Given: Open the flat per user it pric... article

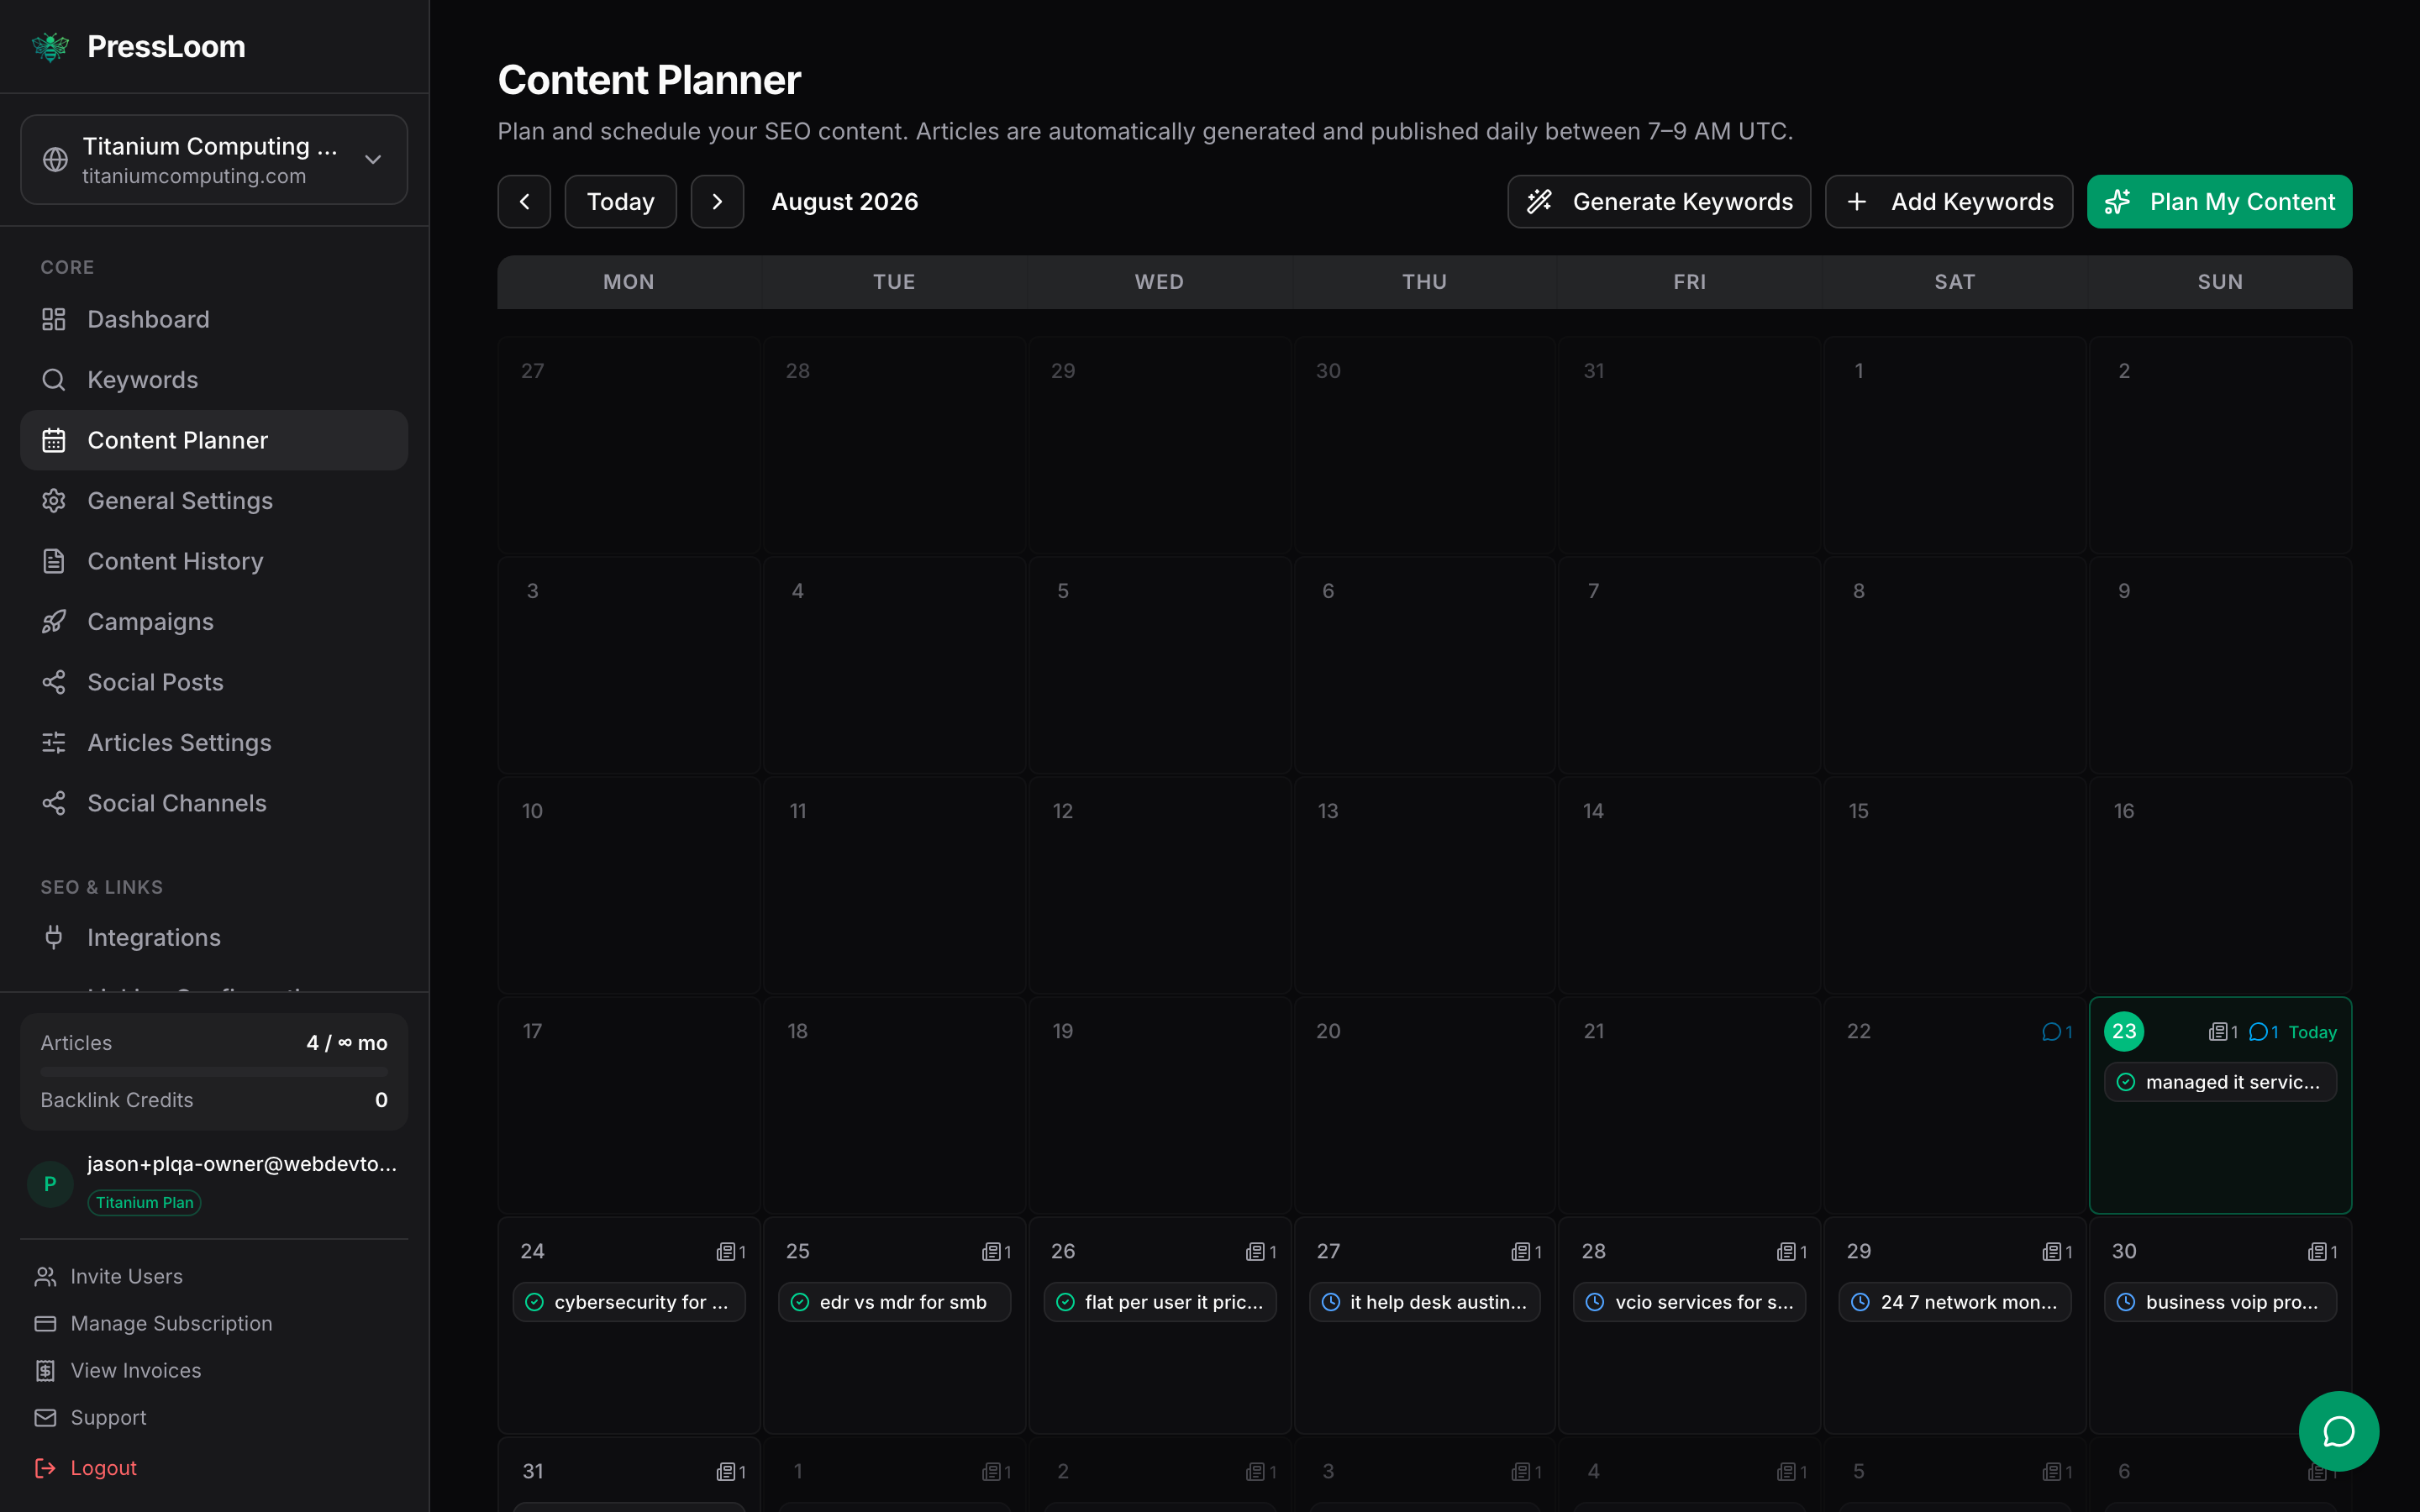Looking at the screenshot, I should [x=1160, y=1302].
